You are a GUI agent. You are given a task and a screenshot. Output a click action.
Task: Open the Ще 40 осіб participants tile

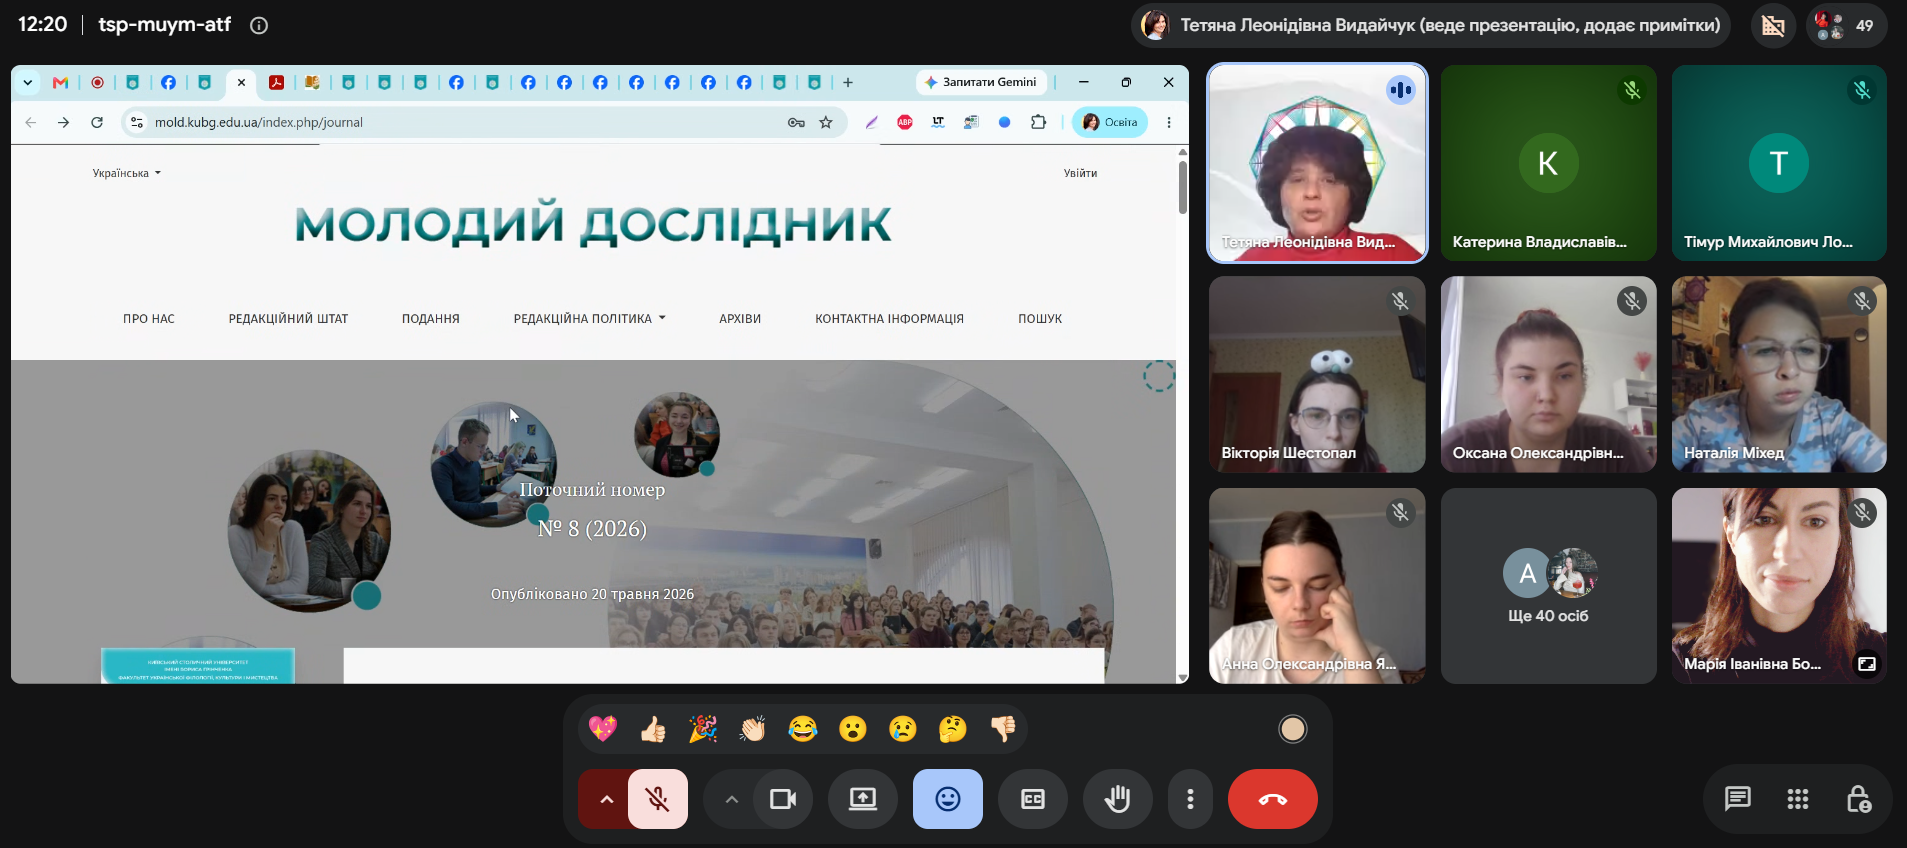click(1548, 586)
